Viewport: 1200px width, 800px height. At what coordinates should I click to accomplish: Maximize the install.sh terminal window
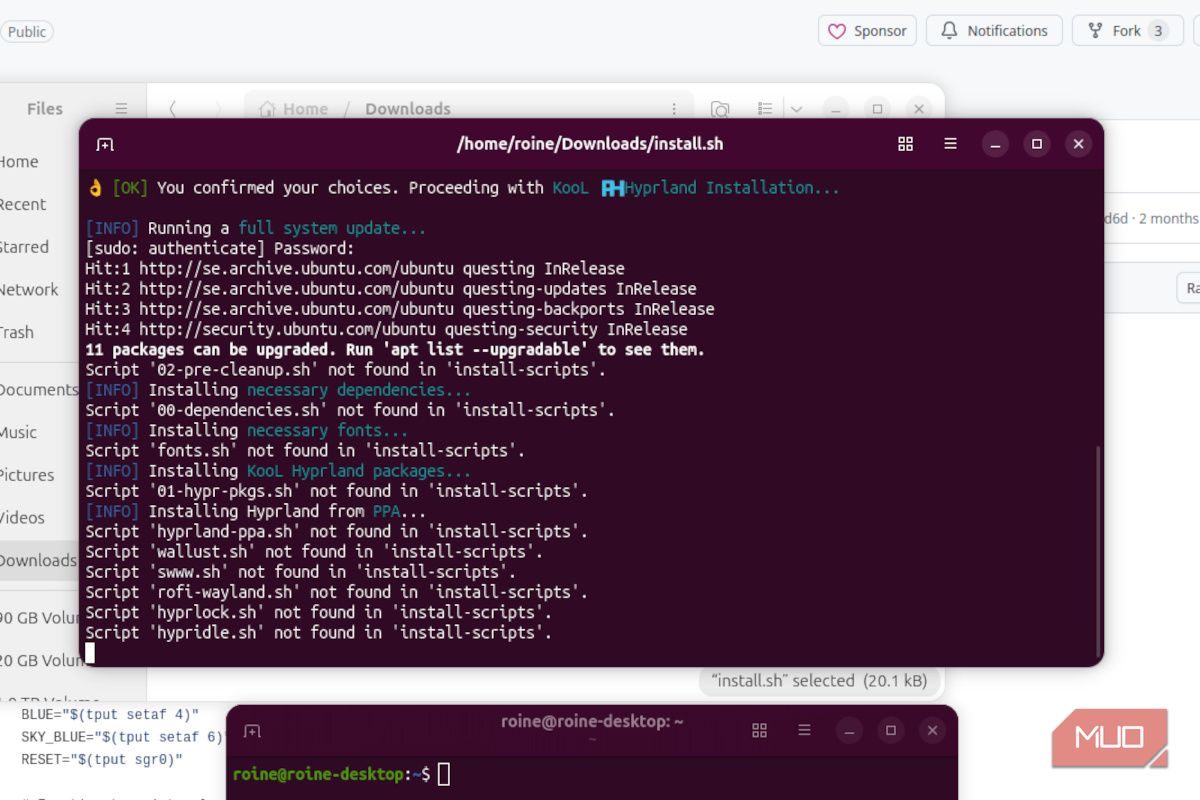click(1037, 144)
